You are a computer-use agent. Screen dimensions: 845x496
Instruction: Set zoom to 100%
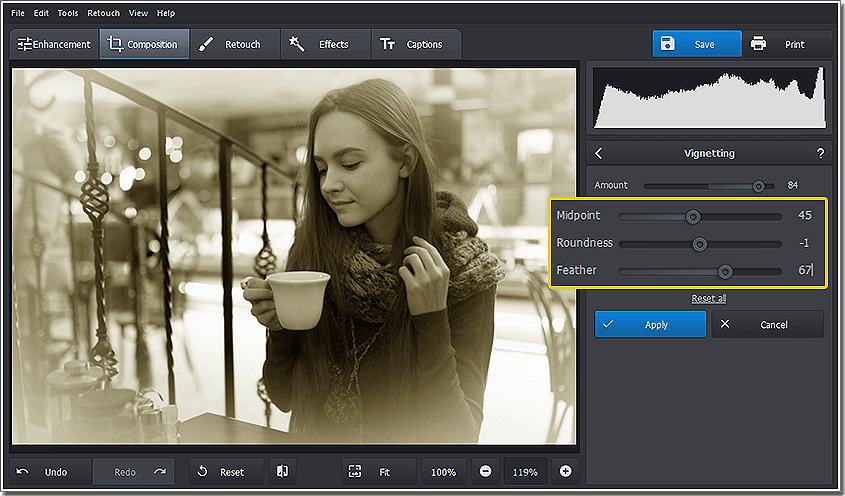[x=444, y=472]
